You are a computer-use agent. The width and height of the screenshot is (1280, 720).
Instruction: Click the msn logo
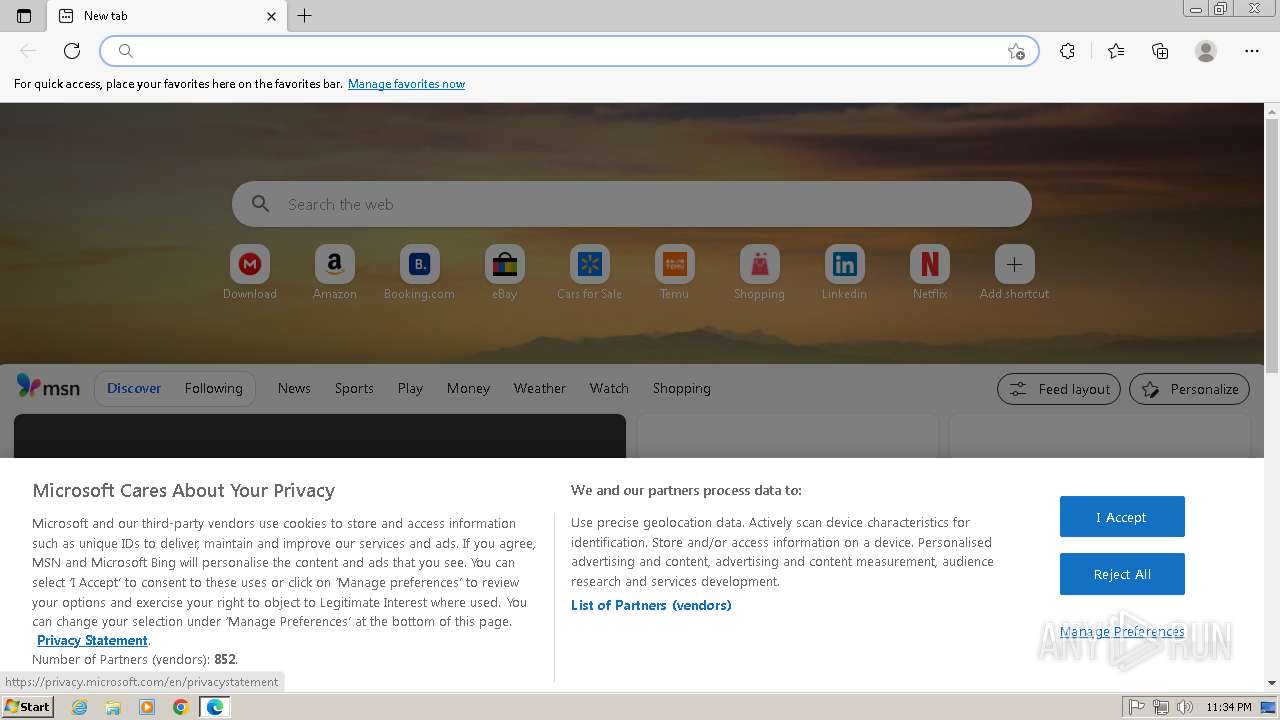click(x=48, y=387)
